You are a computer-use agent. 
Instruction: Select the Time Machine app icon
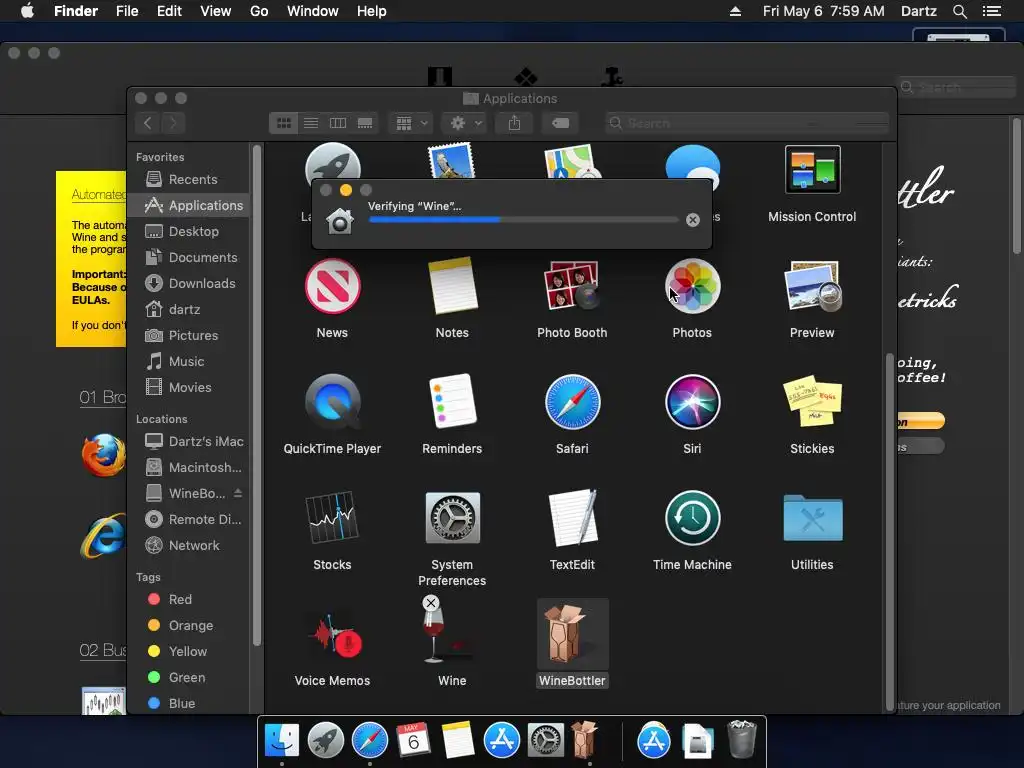pos(692,517)
